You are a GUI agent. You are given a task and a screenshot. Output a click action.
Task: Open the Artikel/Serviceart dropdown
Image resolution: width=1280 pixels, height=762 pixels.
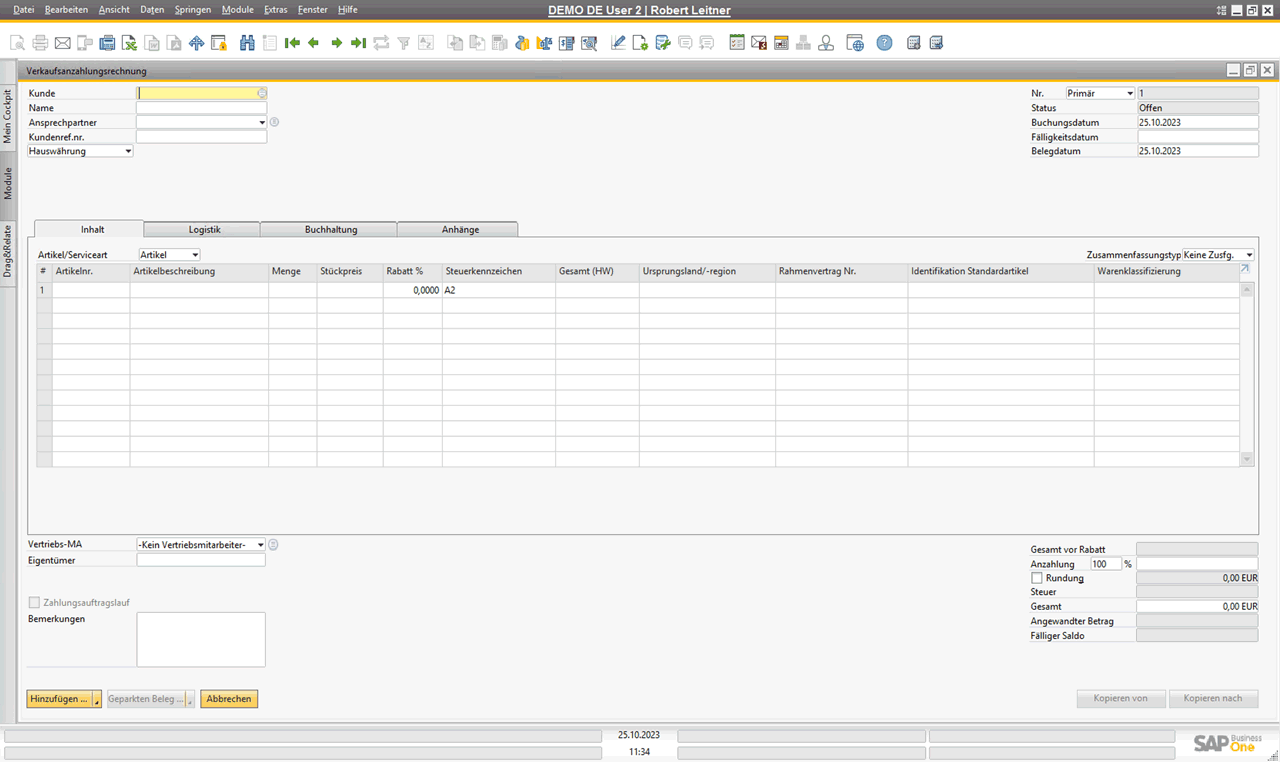(x=169, y=255)
